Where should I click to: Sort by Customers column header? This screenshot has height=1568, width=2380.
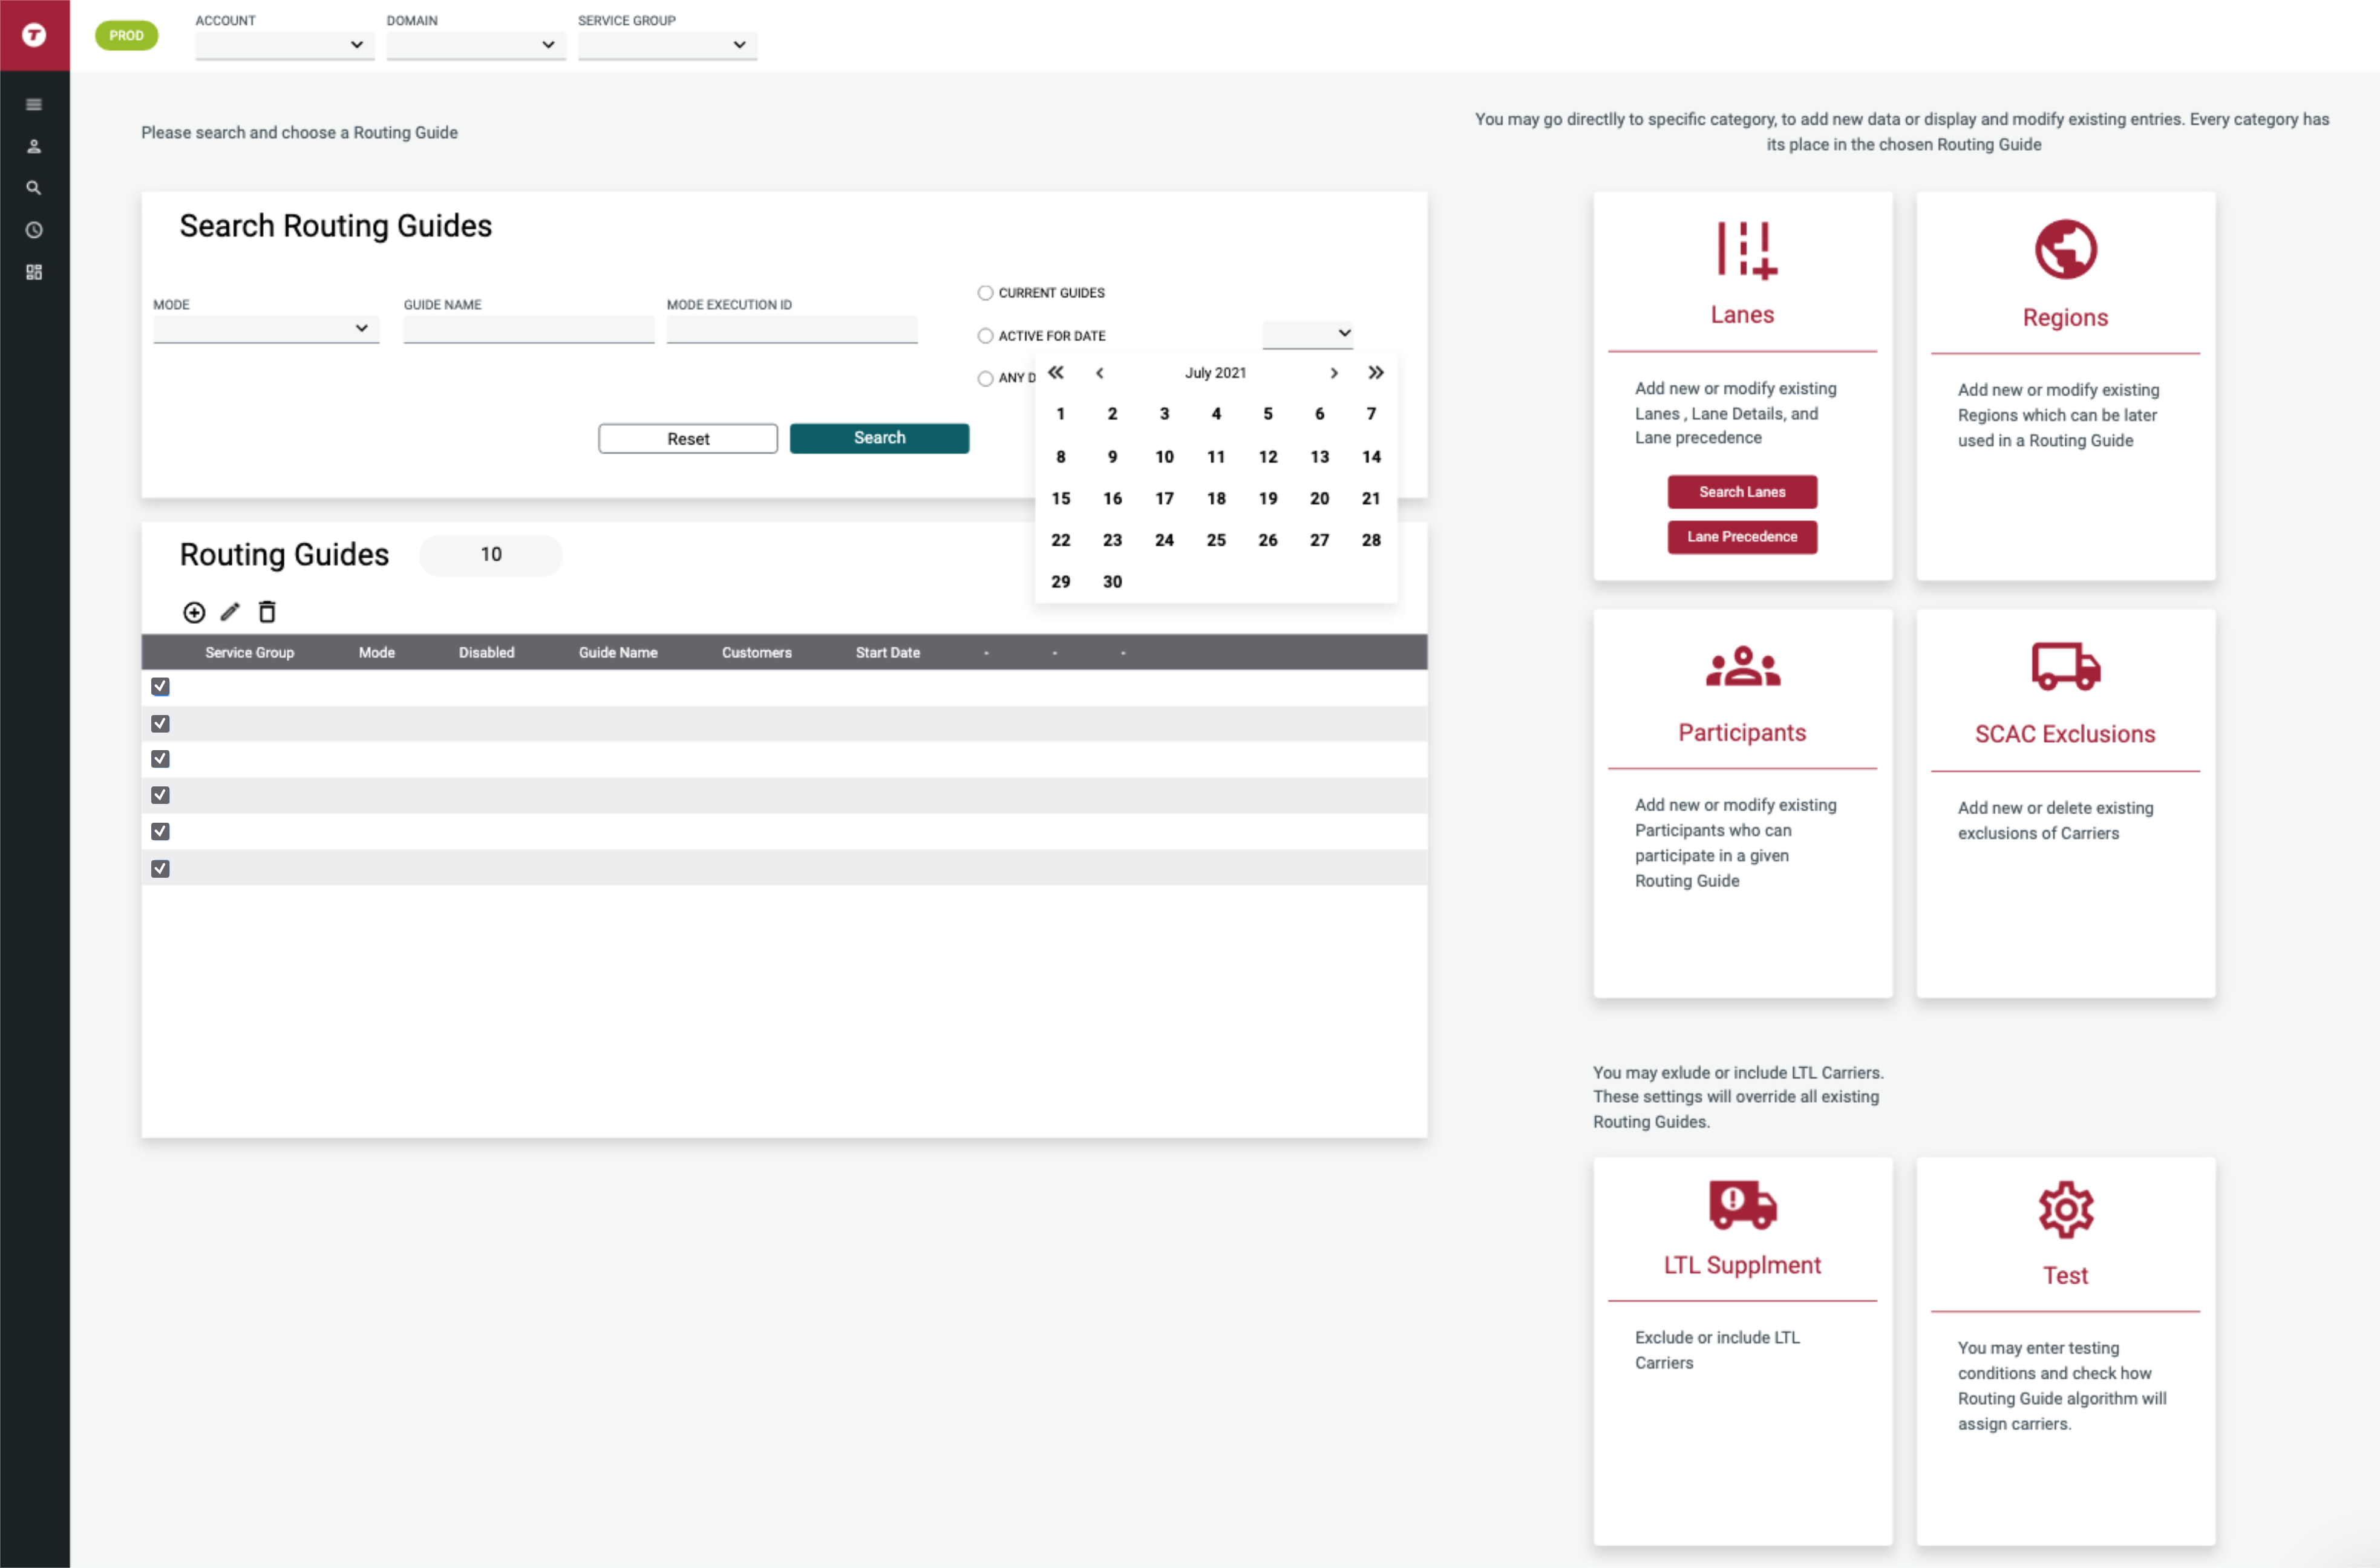pos(756,652)
